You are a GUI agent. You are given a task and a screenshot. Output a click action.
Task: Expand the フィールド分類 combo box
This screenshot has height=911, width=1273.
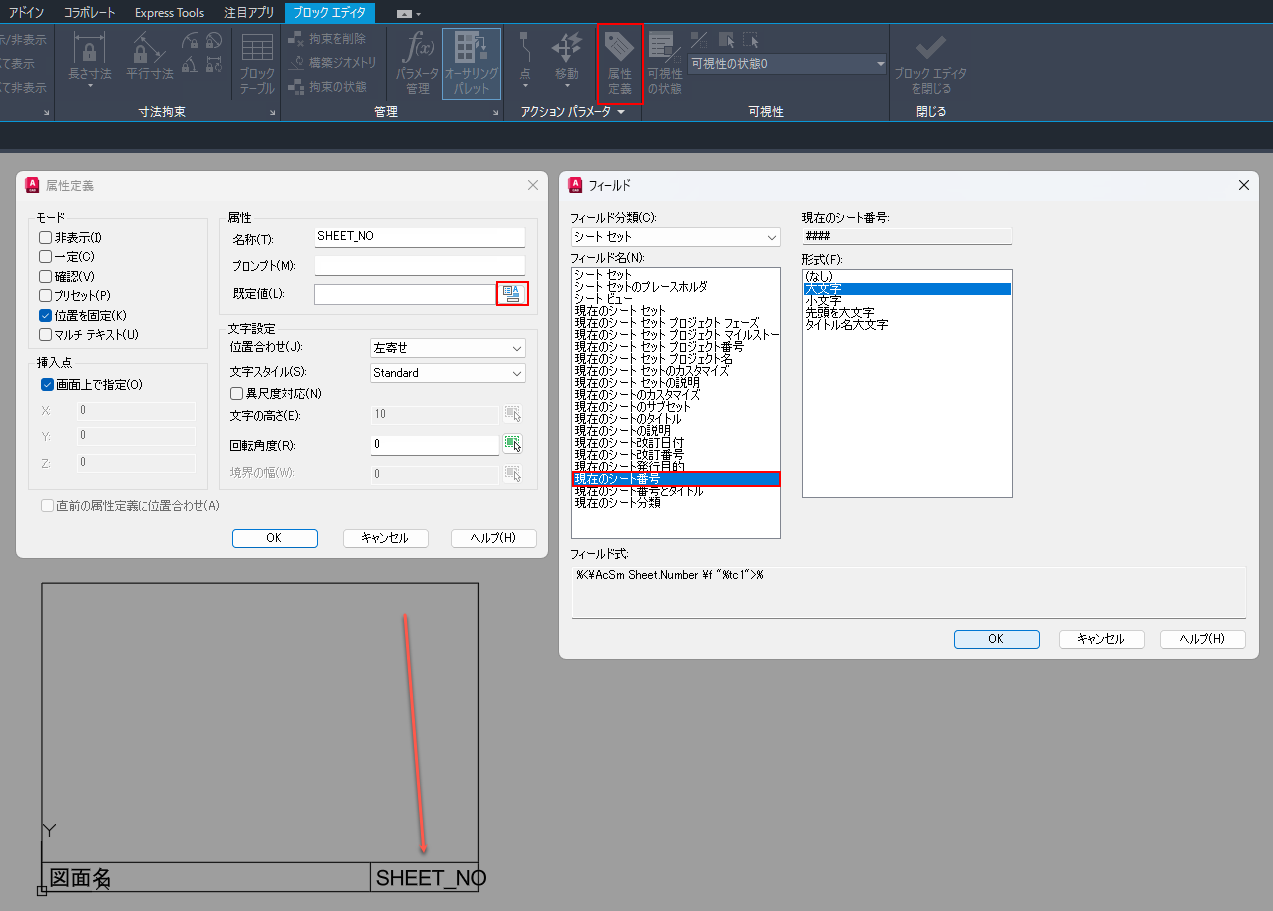[x=675, y=237]
